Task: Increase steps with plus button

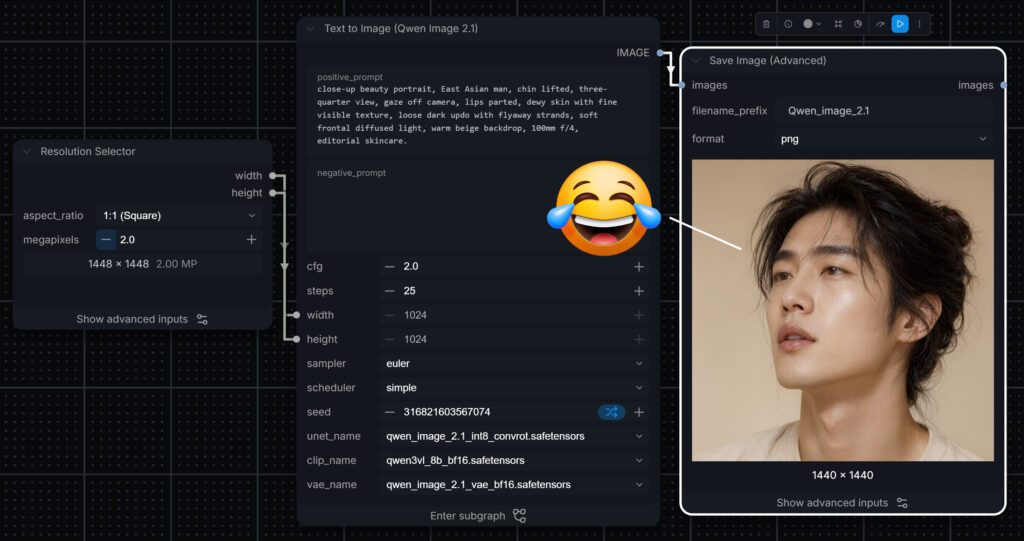Action: (639, 291)
